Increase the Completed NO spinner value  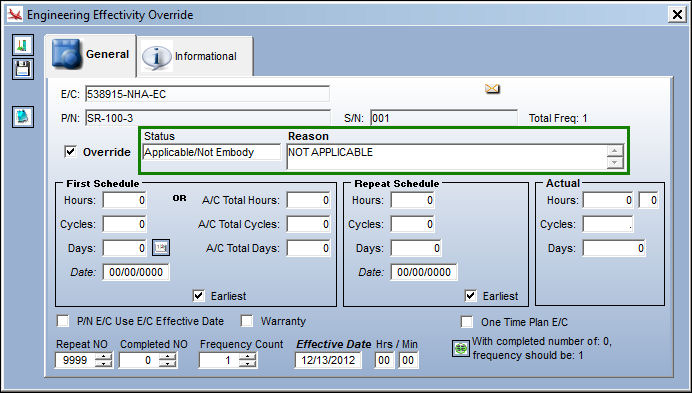[168, 356]
